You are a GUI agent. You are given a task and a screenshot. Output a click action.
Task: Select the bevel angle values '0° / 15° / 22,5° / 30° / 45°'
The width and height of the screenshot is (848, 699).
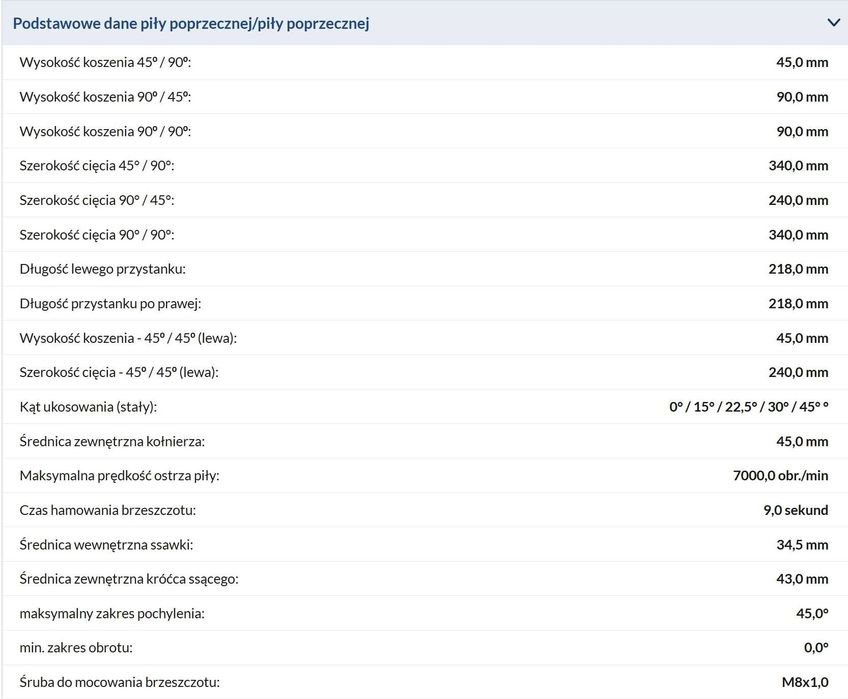coord(748,407)
